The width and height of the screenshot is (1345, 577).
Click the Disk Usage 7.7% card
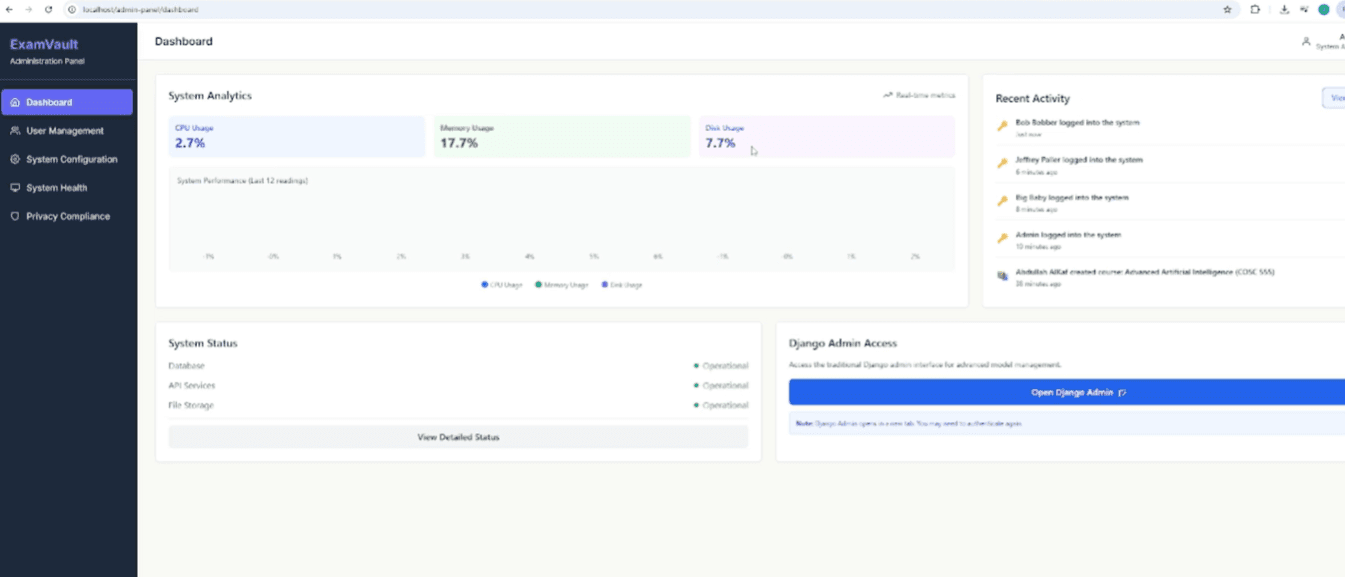click(x=827, y=136)
